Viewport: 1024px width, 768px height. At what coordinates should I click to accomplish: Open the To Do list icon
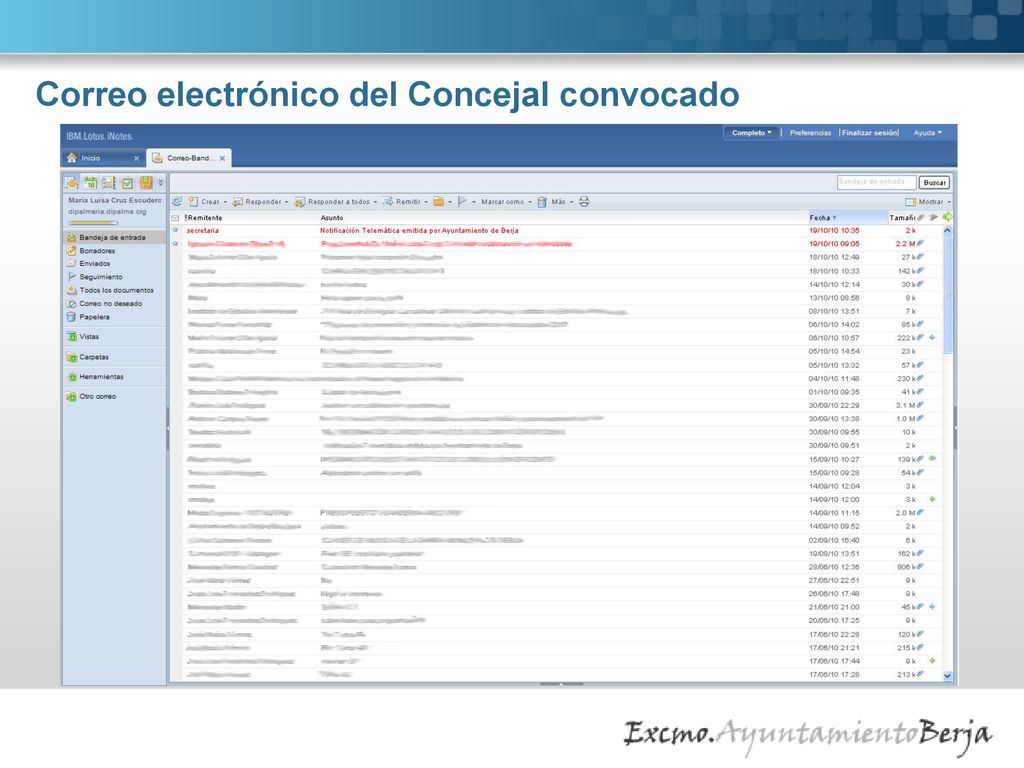127,183
